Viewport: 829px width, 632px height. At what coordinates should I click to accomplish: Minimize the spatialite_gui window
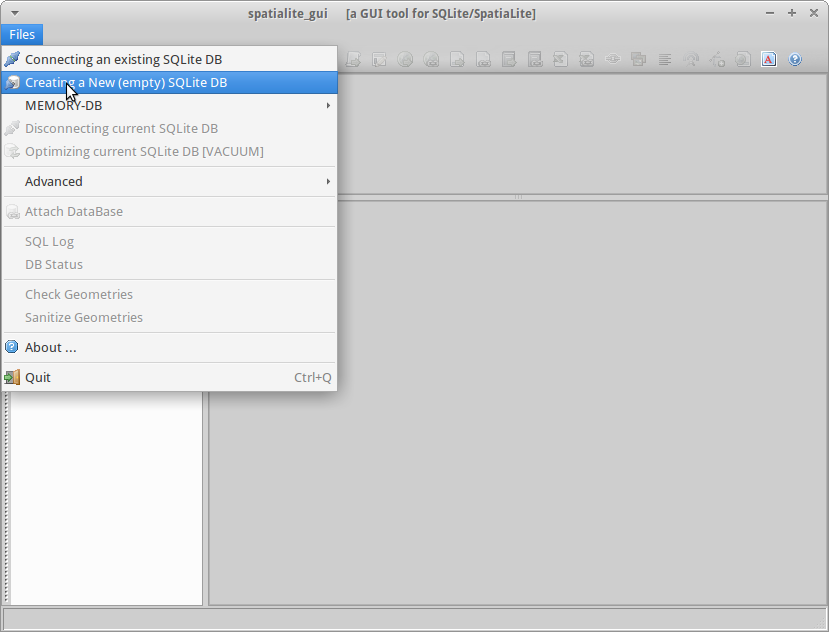click(770, 13)
